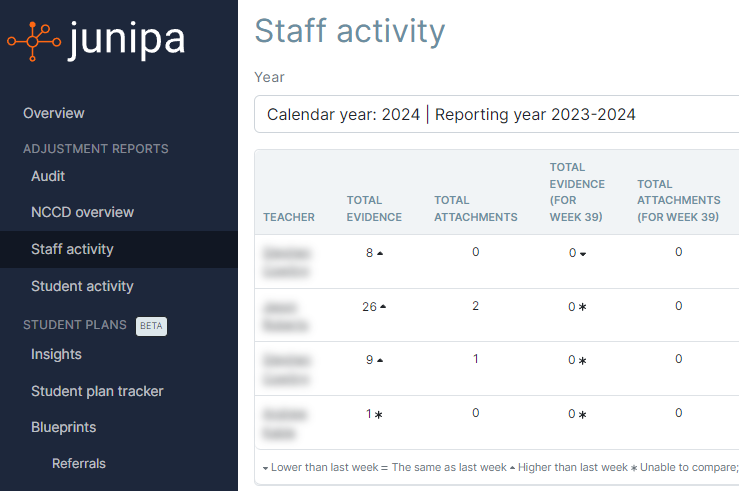The width and height of the screenshot is (739, 491).
Task: Sort by Total Evidence column
Action: [x=374, y=208]
